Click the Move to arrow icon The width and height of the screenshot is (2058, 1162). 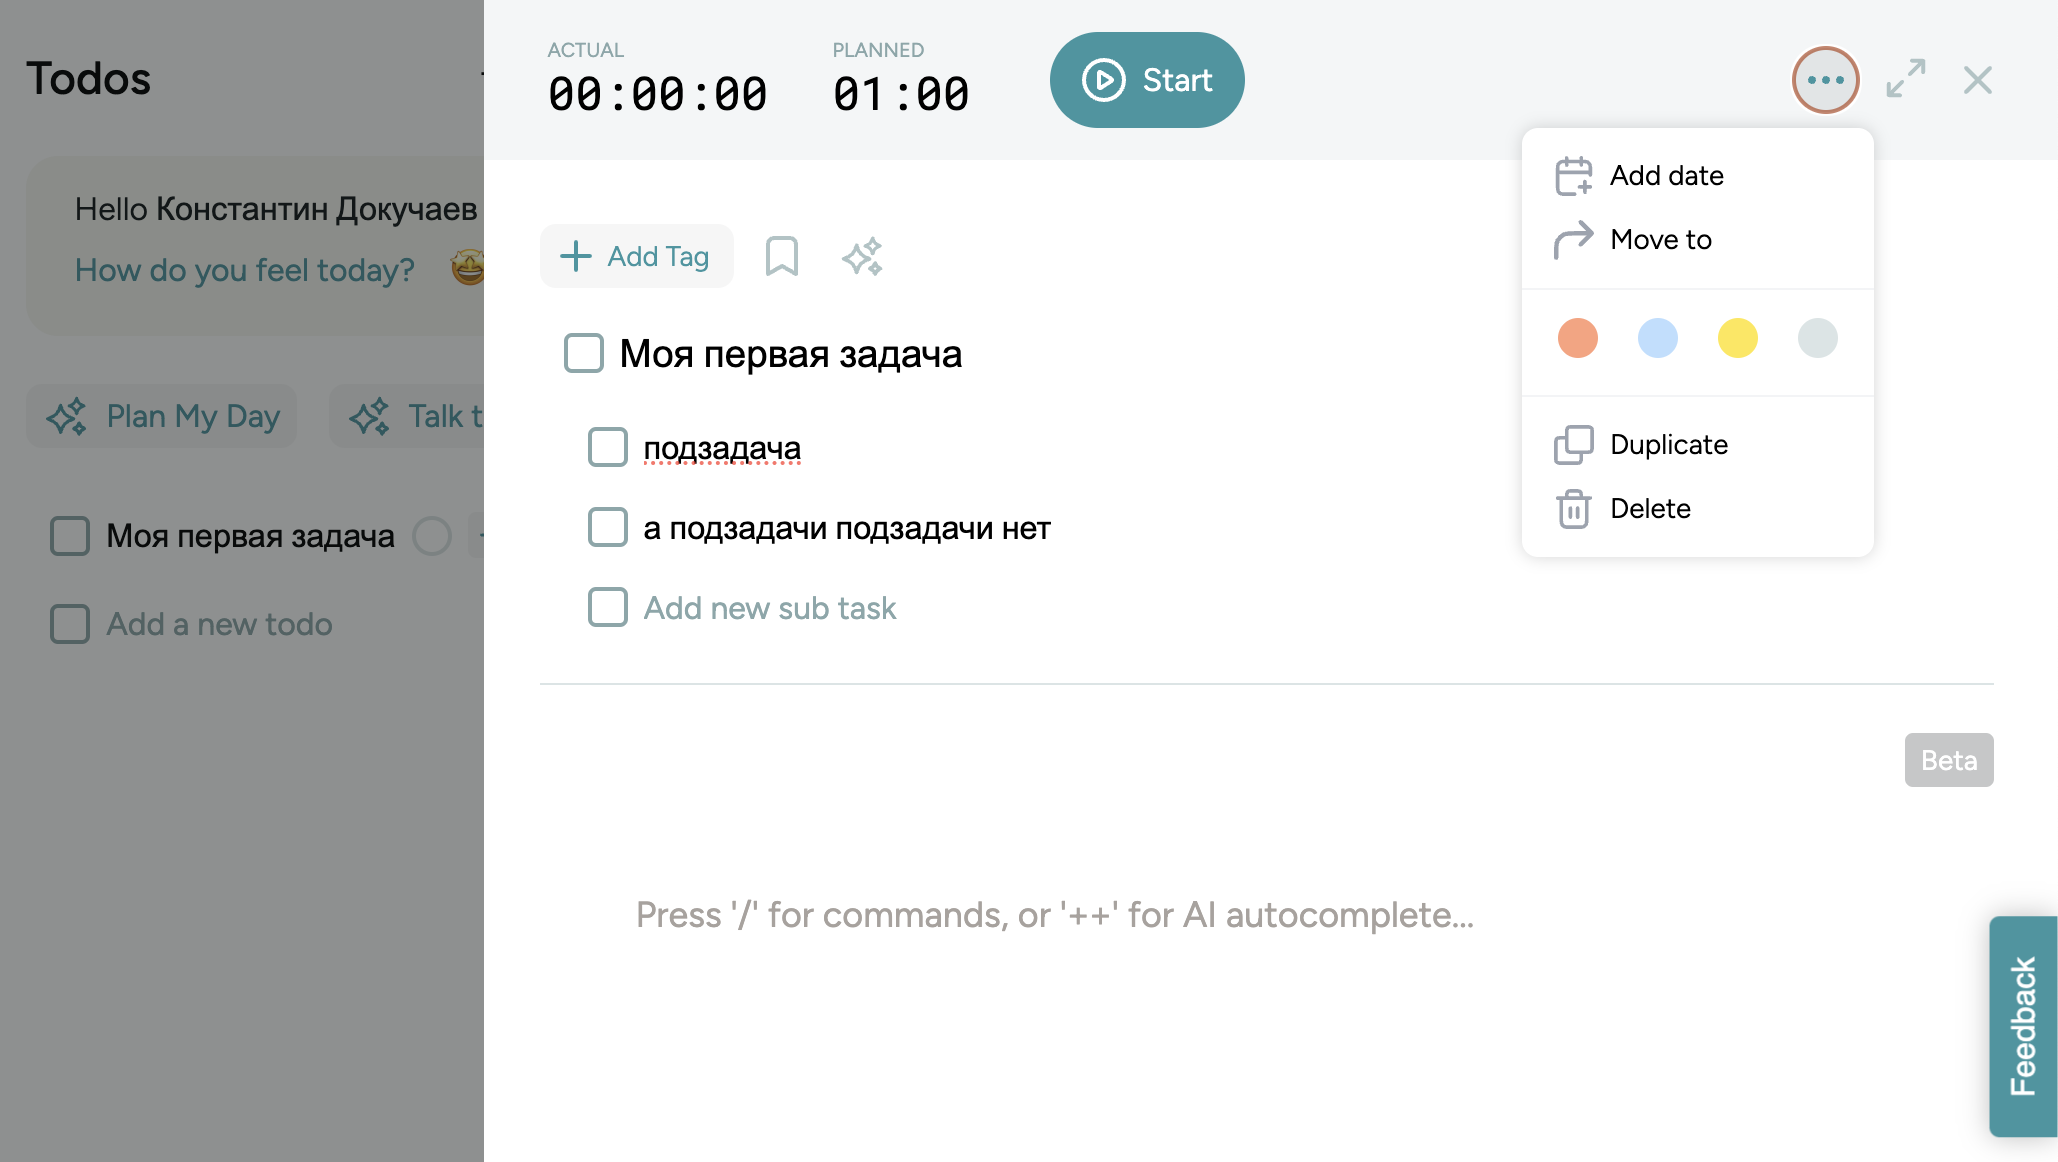[1573, 240]
